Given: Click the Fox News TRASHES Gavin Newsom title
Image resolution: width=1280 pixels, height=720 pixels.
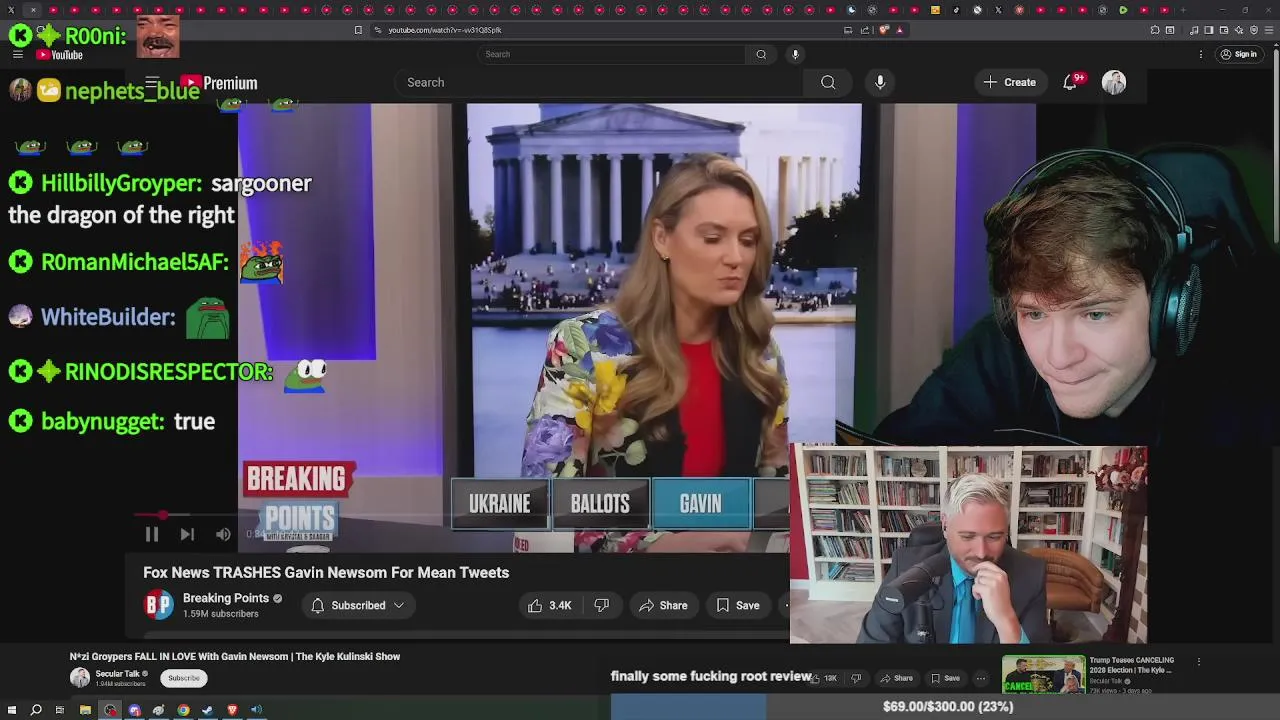Looking at the screenshot, I should point(326,572).
